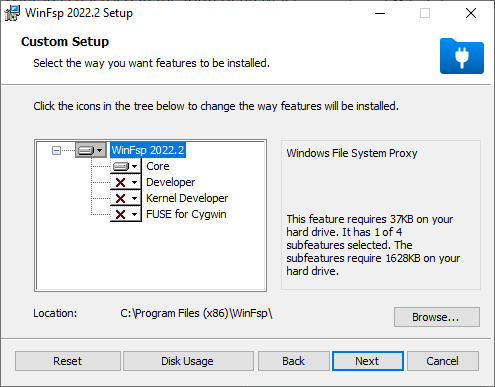The image size is (495, 387).
Task: Click the Reset button
Action: point(68,361)
